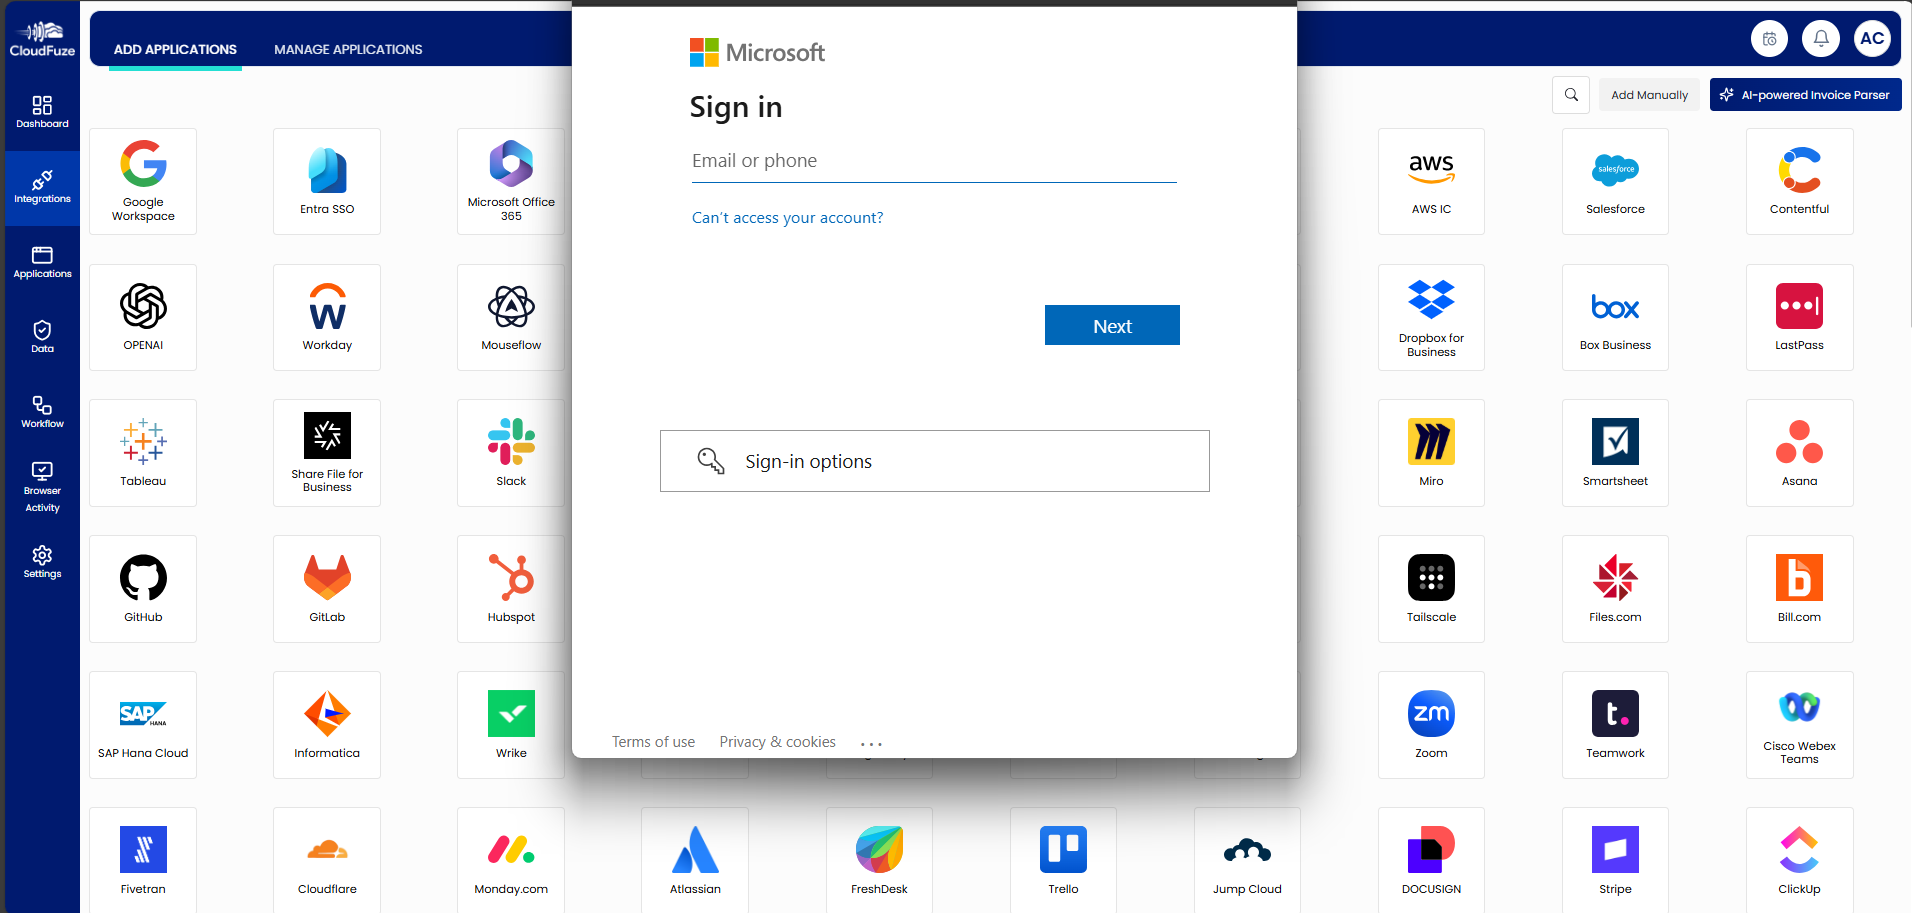Click the Email or phone input field
This screenshot has width=1912, height=913.
click(x=933, y=162)
